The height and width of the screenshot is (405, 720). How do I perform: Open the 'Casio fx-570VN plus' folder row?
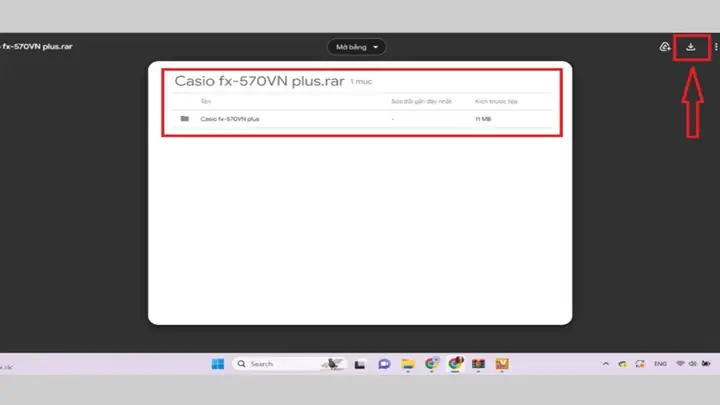pyautogui.click(x=362, y=119)
